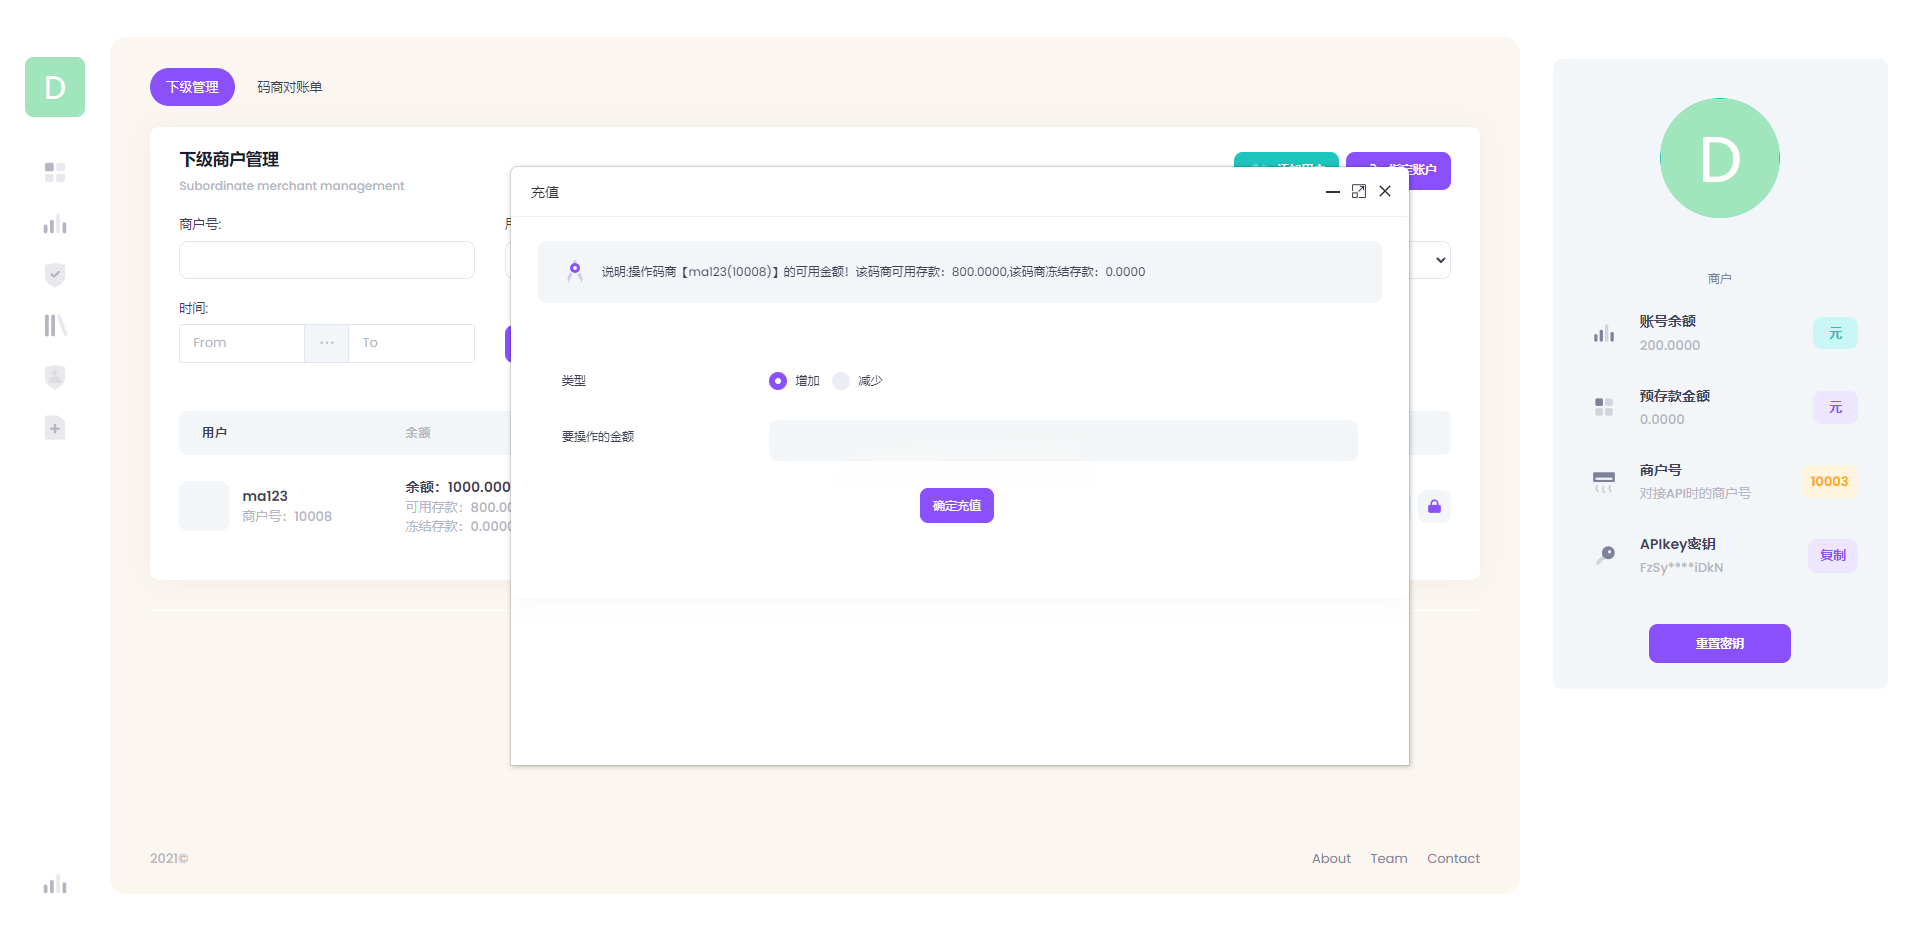The width and height of the screenshot is (1919, 928).
Task: Click the APIkey key icon in right panel
Action: click(1605, 554)
